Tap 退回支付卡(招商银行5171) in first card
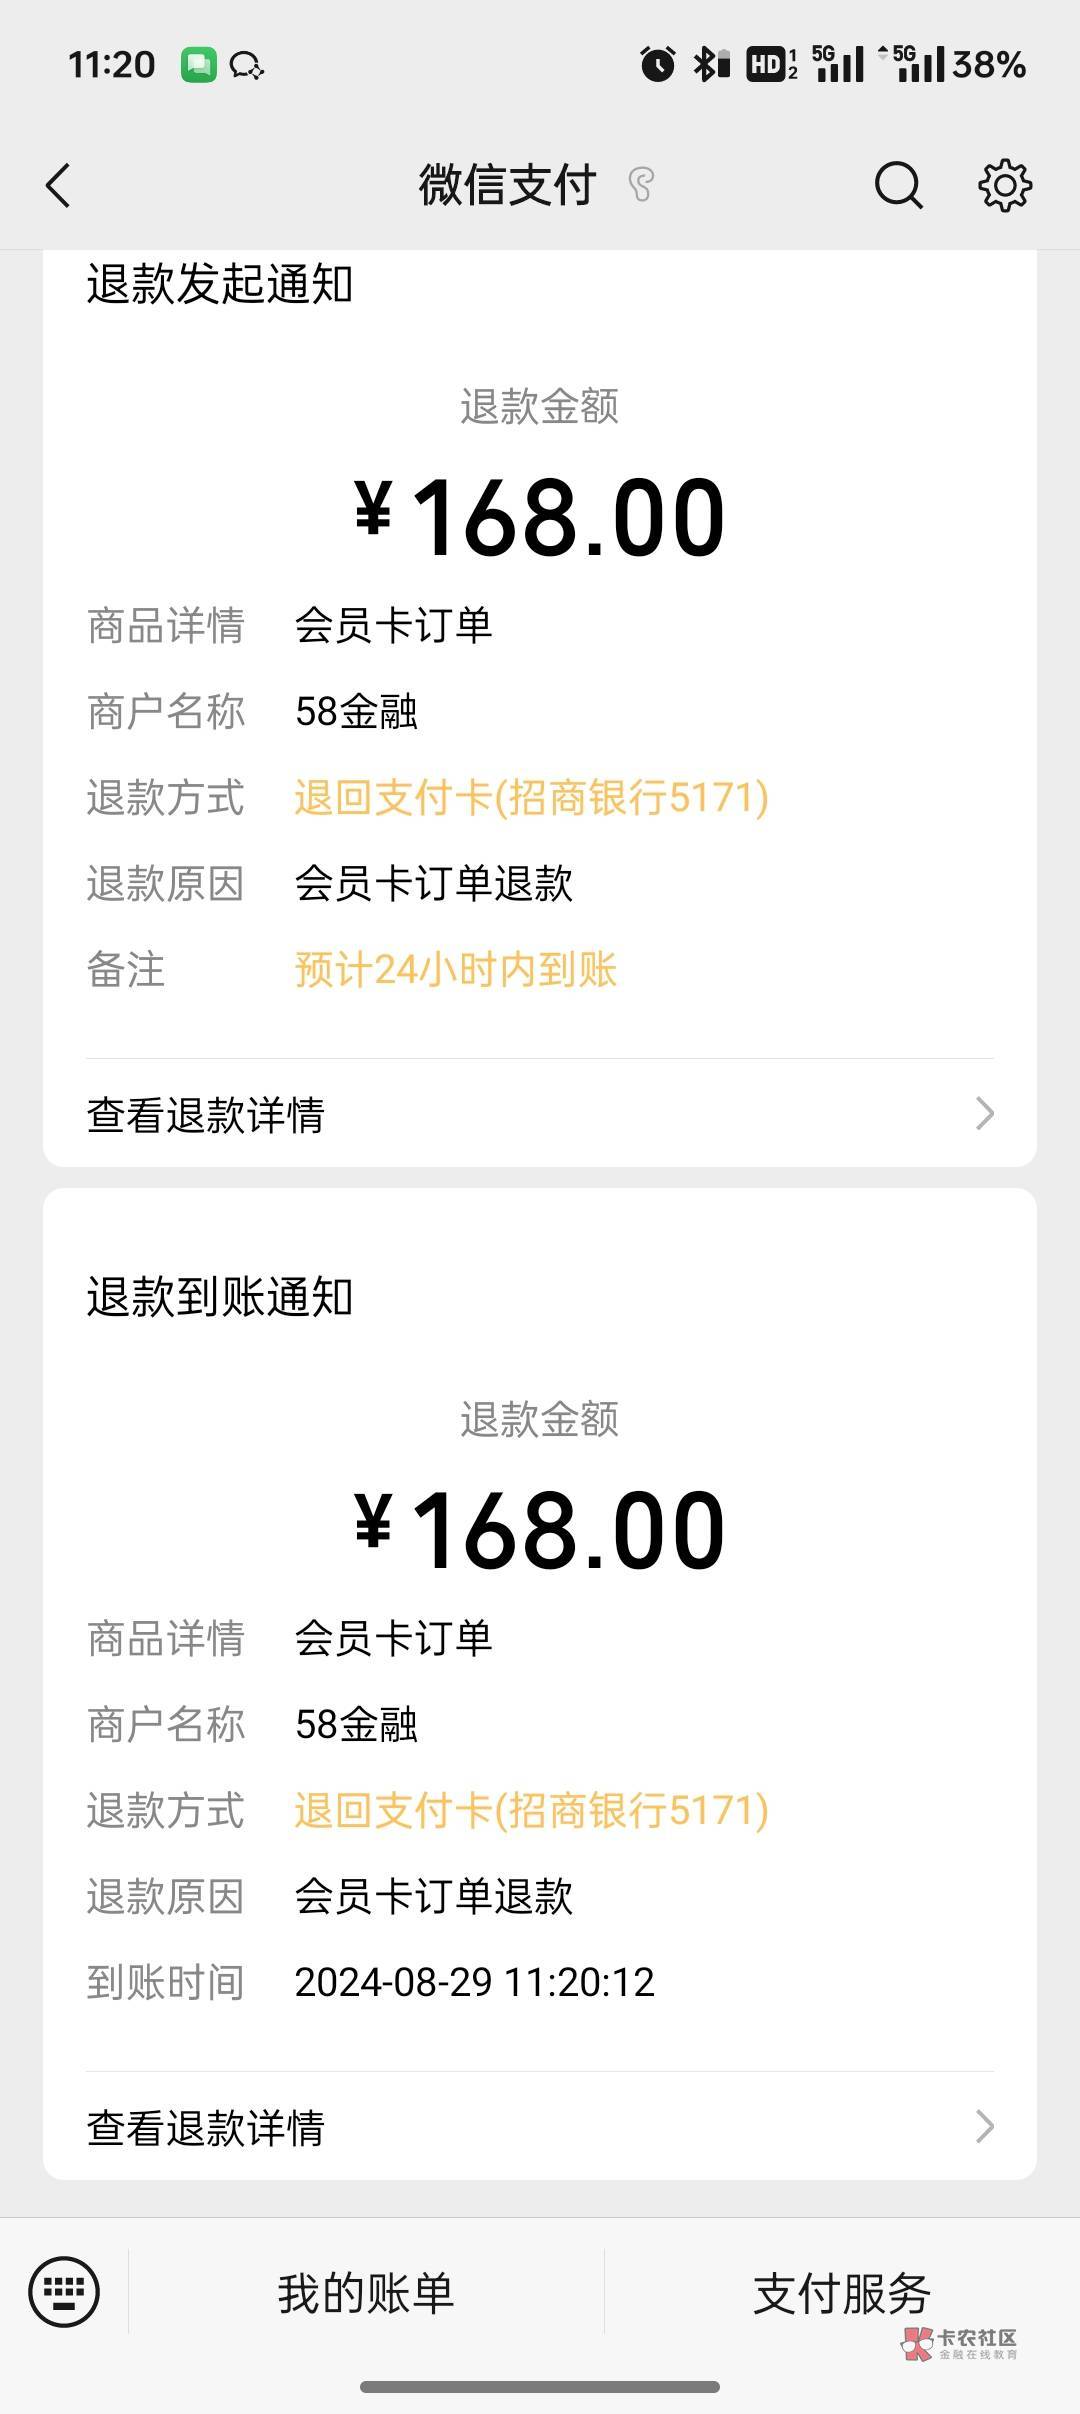Image resolution: width=1080 pixels, height=2414 pixels. [531, 798]
